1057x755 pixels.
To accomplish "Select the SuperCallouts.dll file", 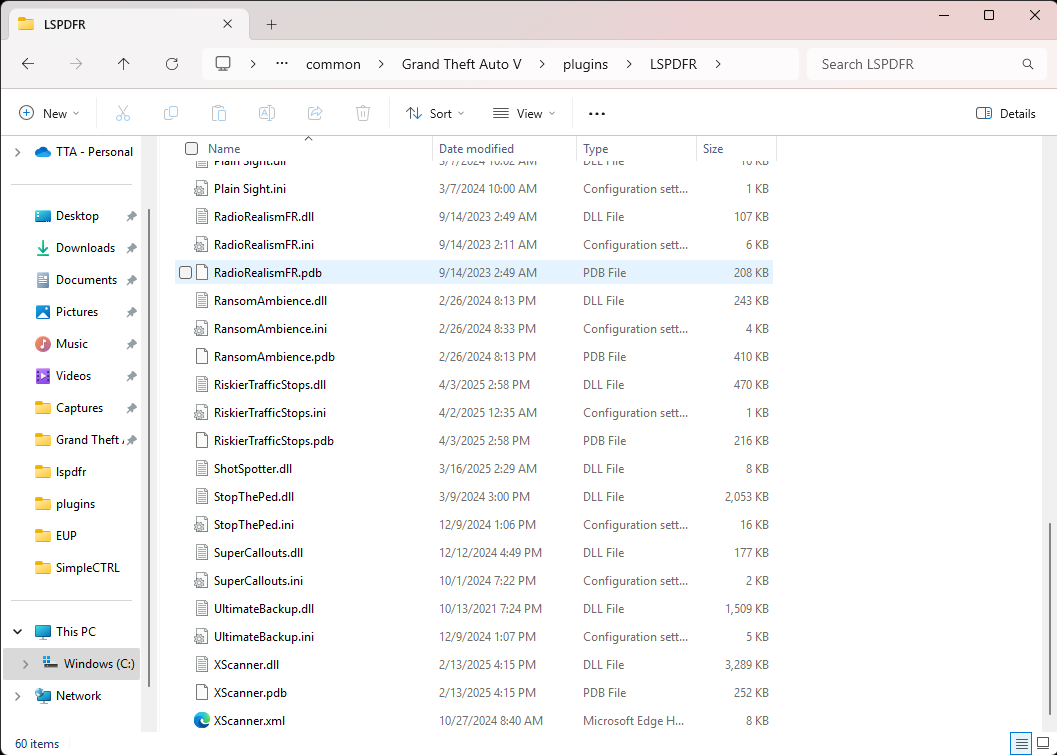I will tap(473, 553).
